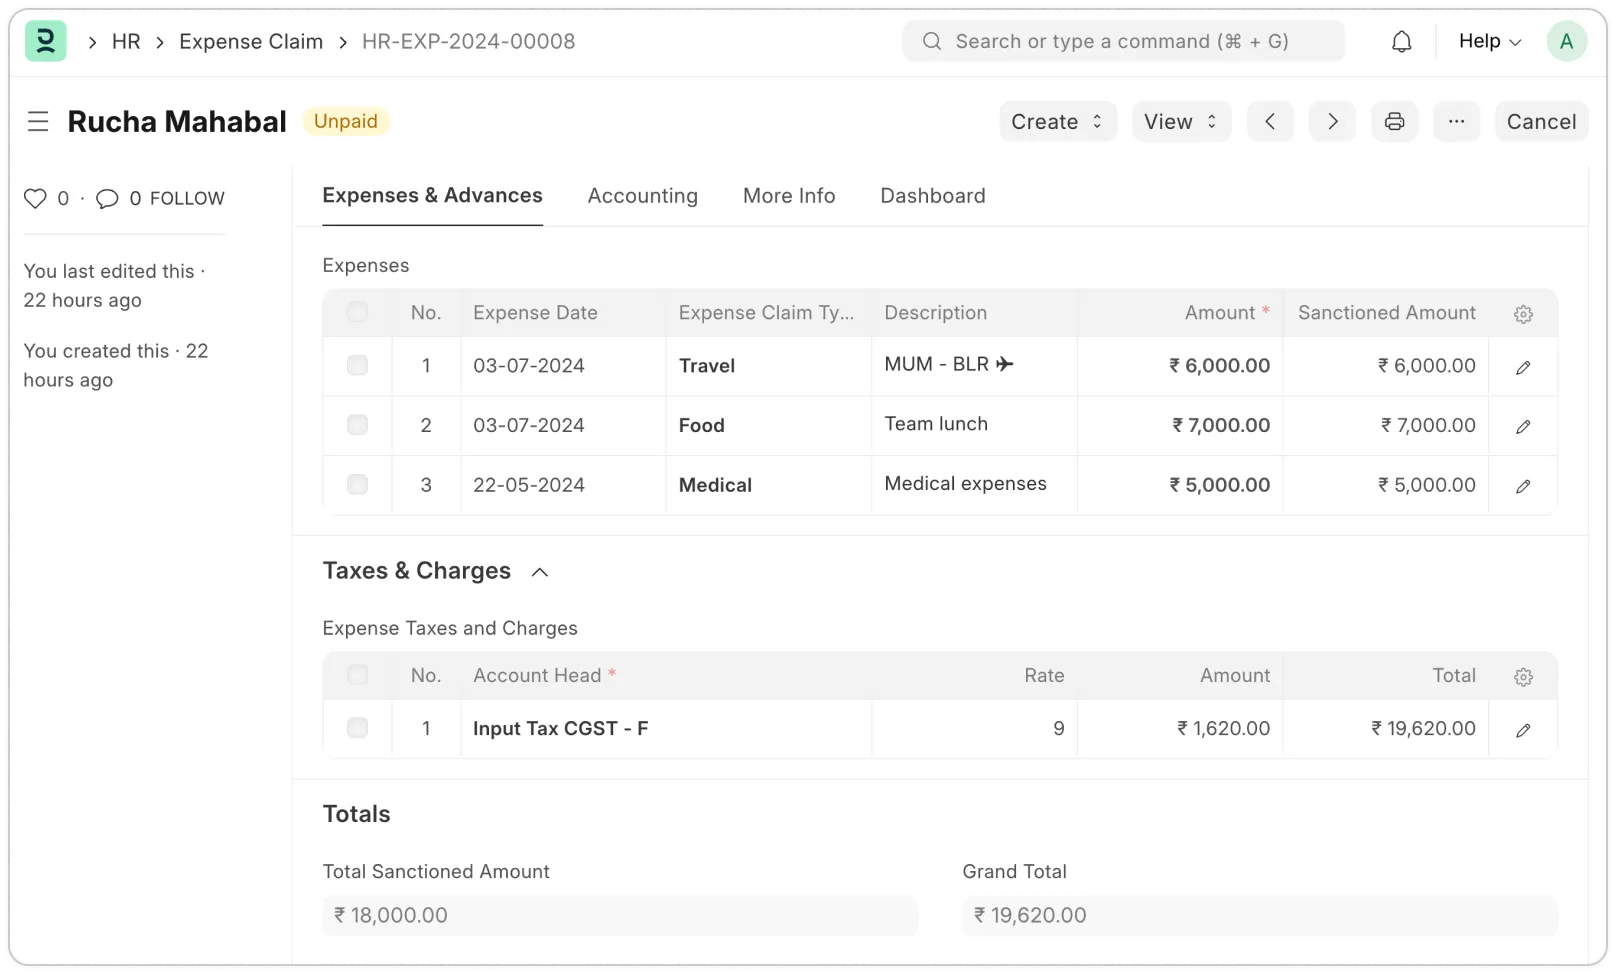Go to previous document using left arrow

click(x=1270, y=121)
